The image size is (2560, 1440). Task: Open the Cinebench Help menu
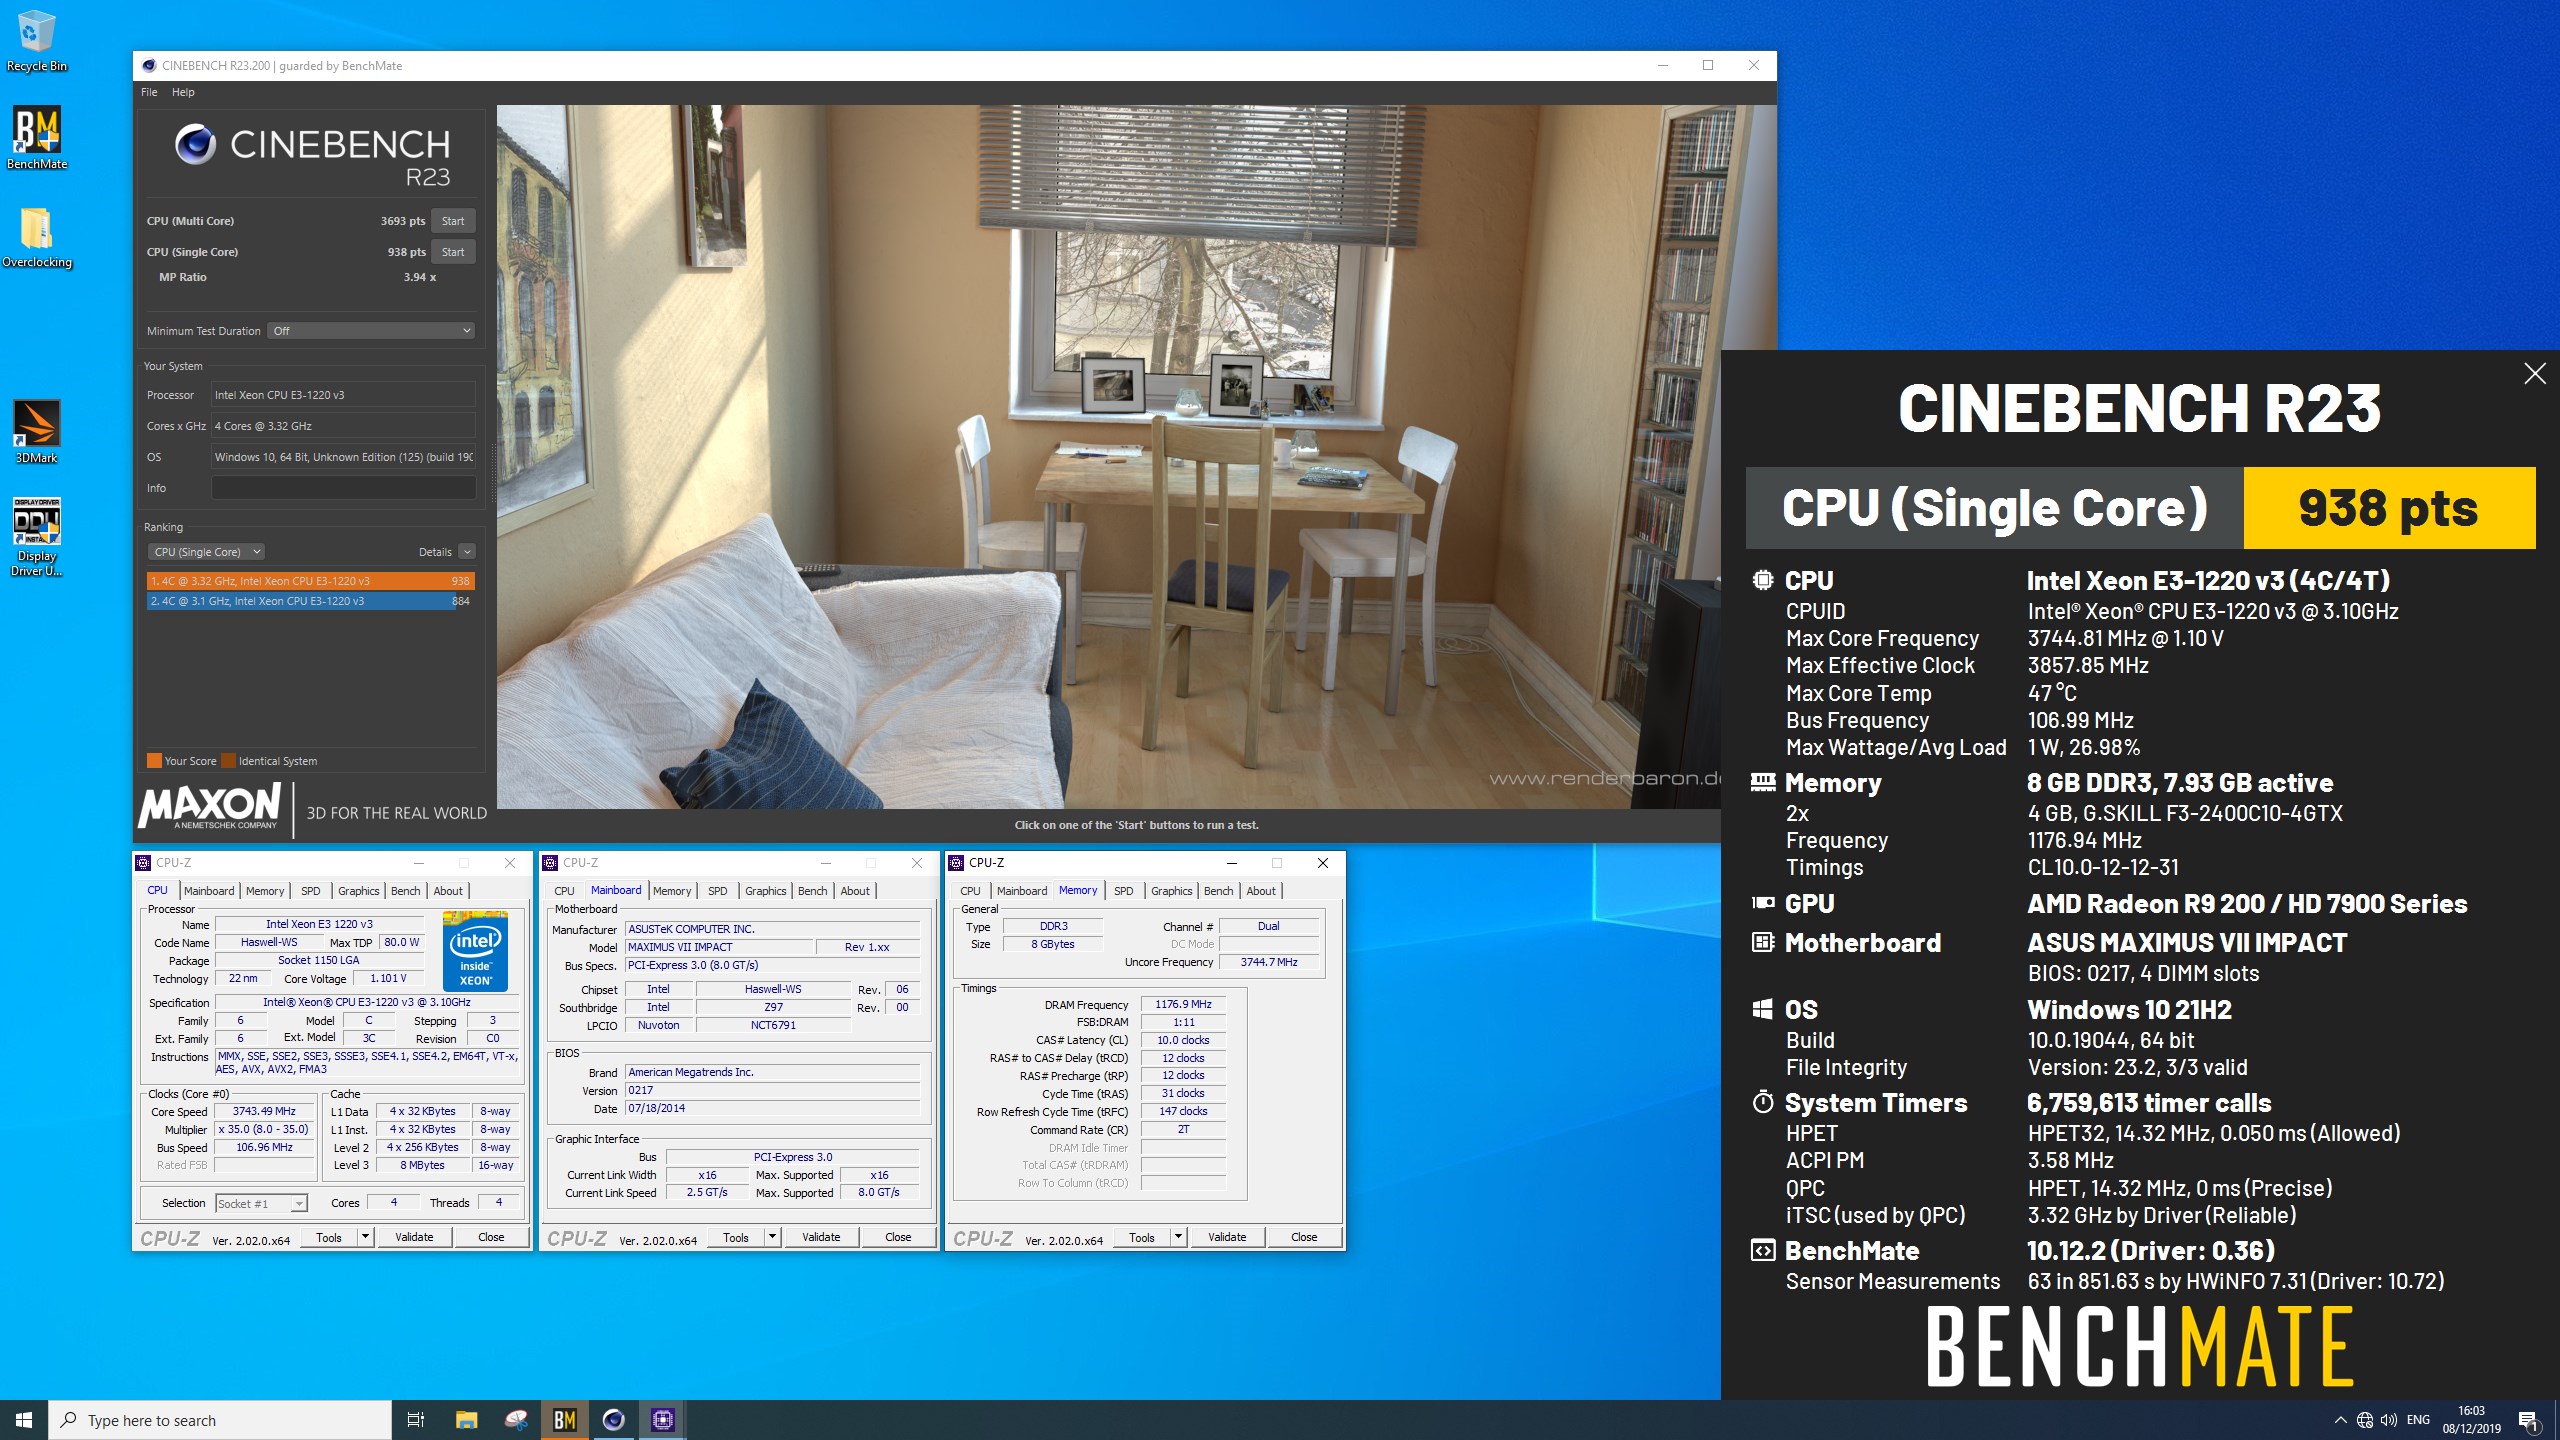pyautogui.click(x=183, y=92)
